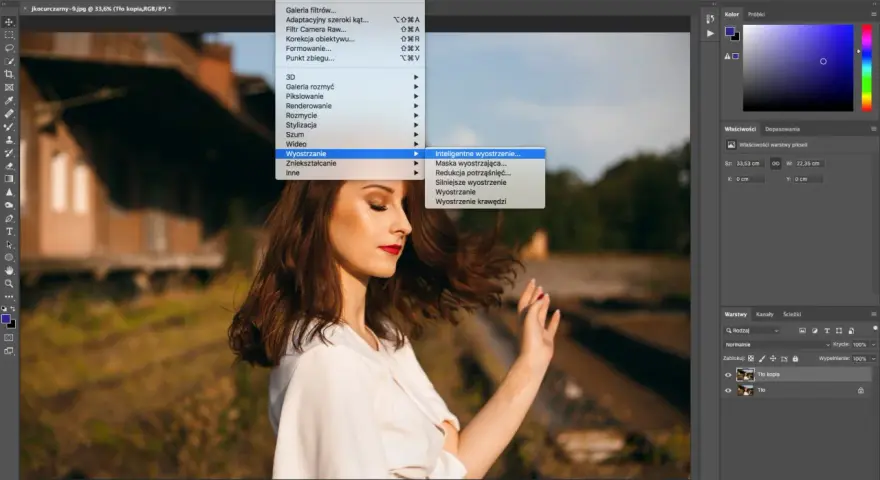Switch to the Ścieżki tab
The image size is (880, 480).
point(792,314)
